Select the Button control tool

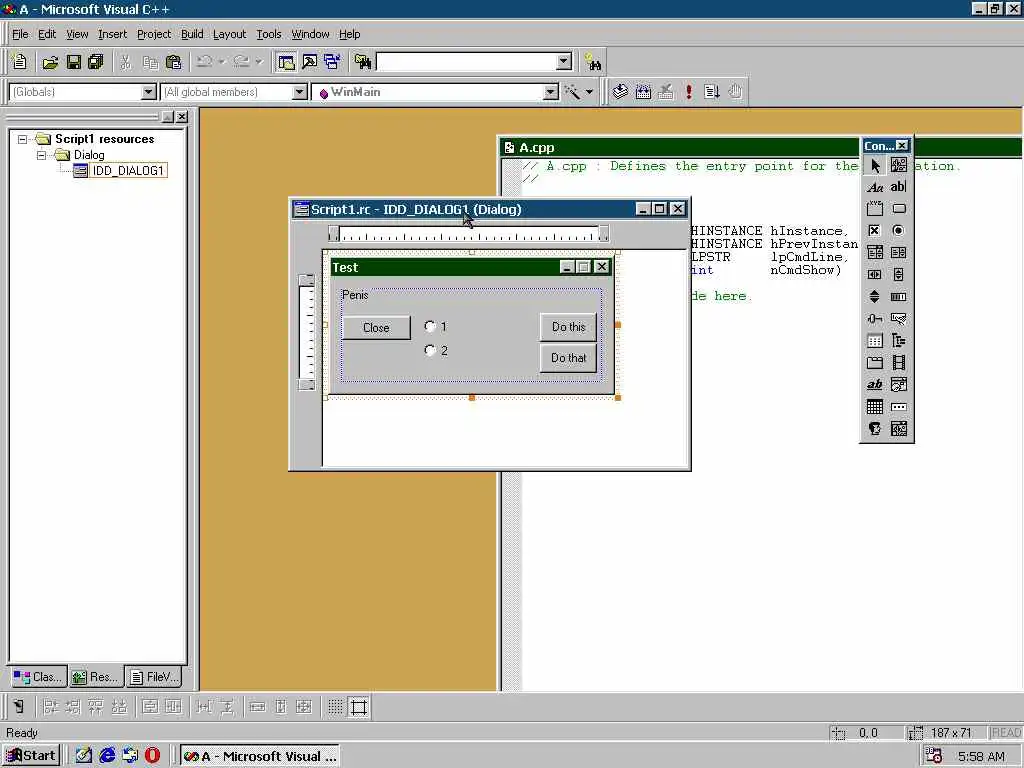[899, 209]
